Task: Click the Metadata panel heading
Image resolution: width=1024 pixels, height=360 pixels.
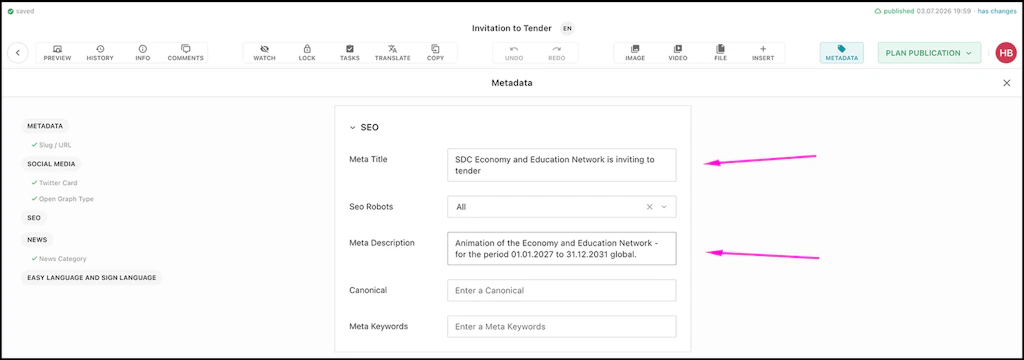Action: [512, 83]
